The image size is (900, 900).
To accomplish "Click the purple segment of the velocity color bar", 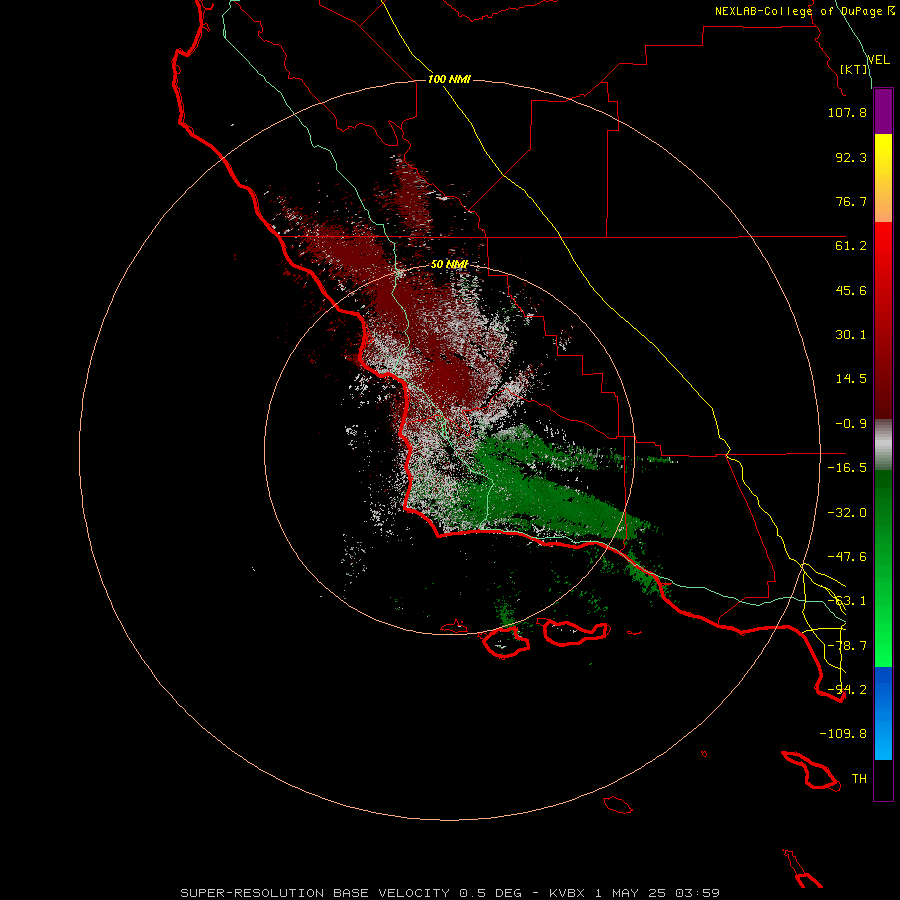I will click(883, 112).
